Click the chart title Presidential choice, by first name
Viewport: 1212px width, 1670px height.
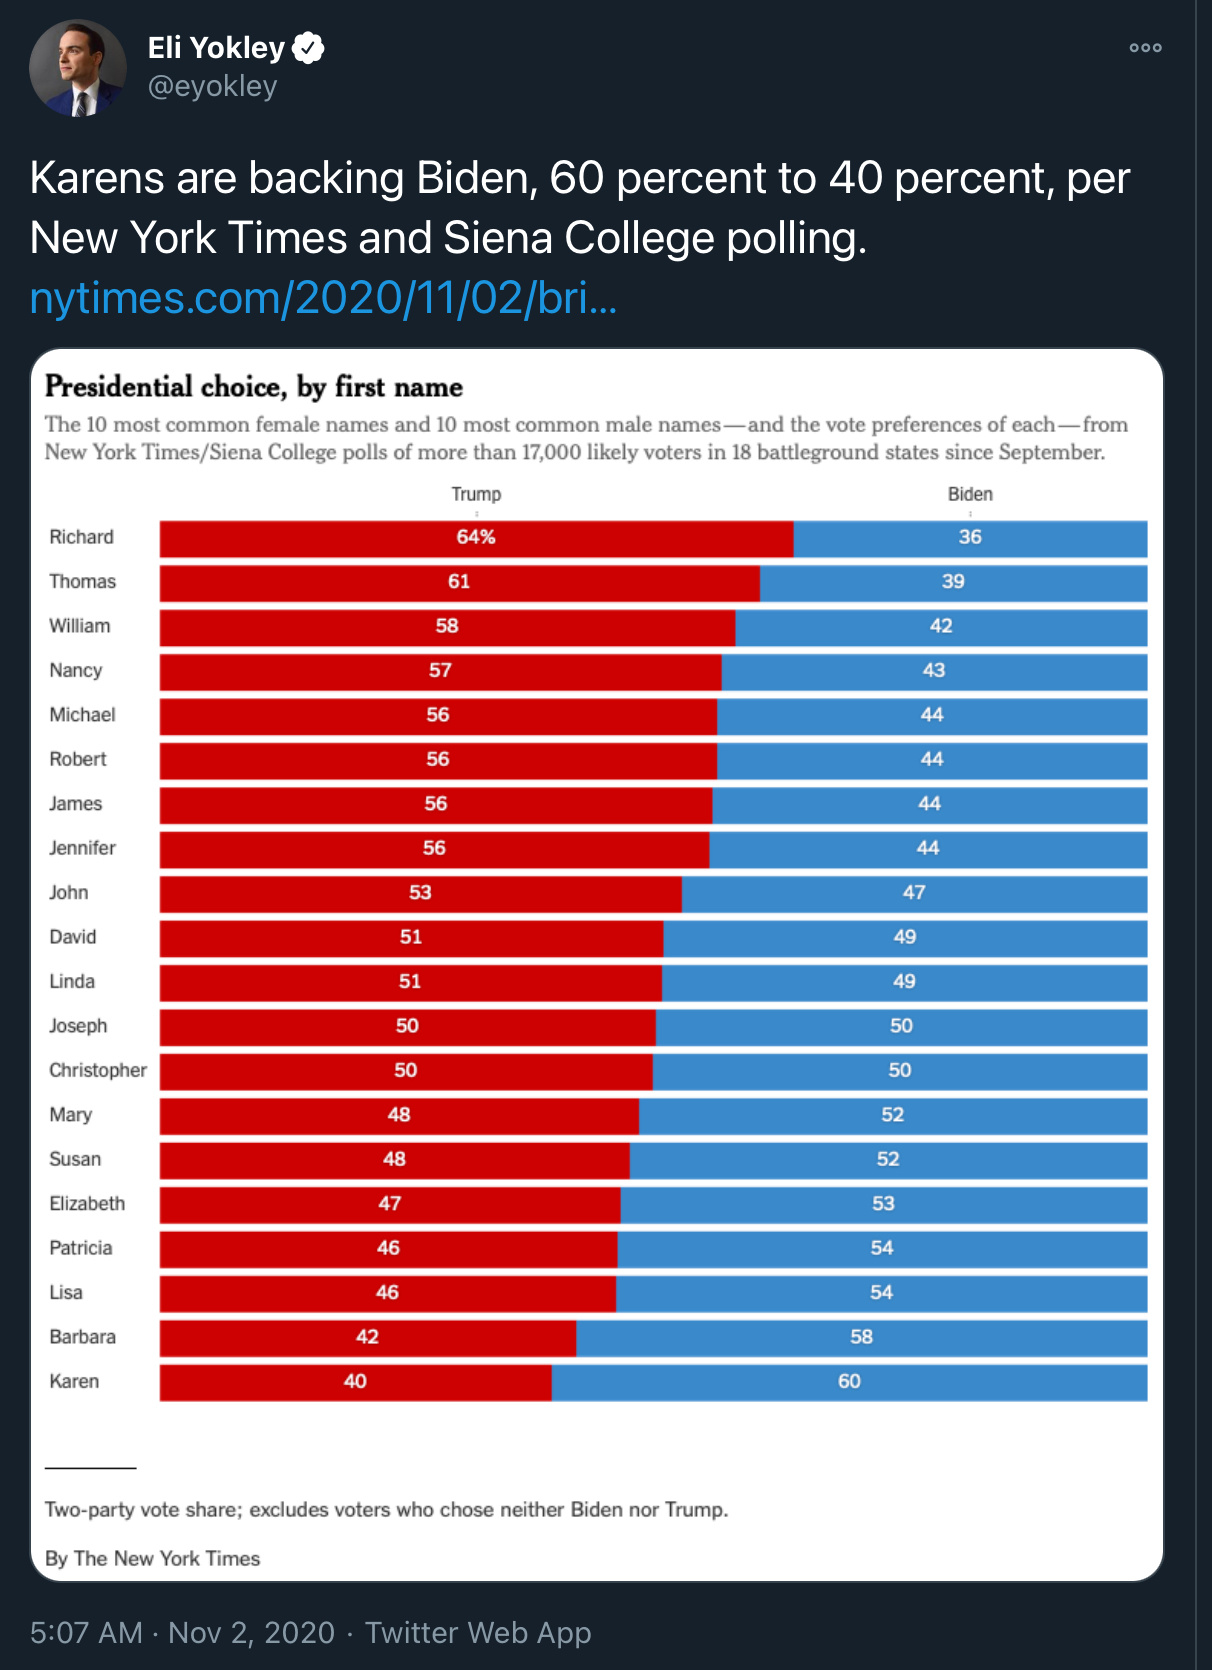[x=254, y=387]
